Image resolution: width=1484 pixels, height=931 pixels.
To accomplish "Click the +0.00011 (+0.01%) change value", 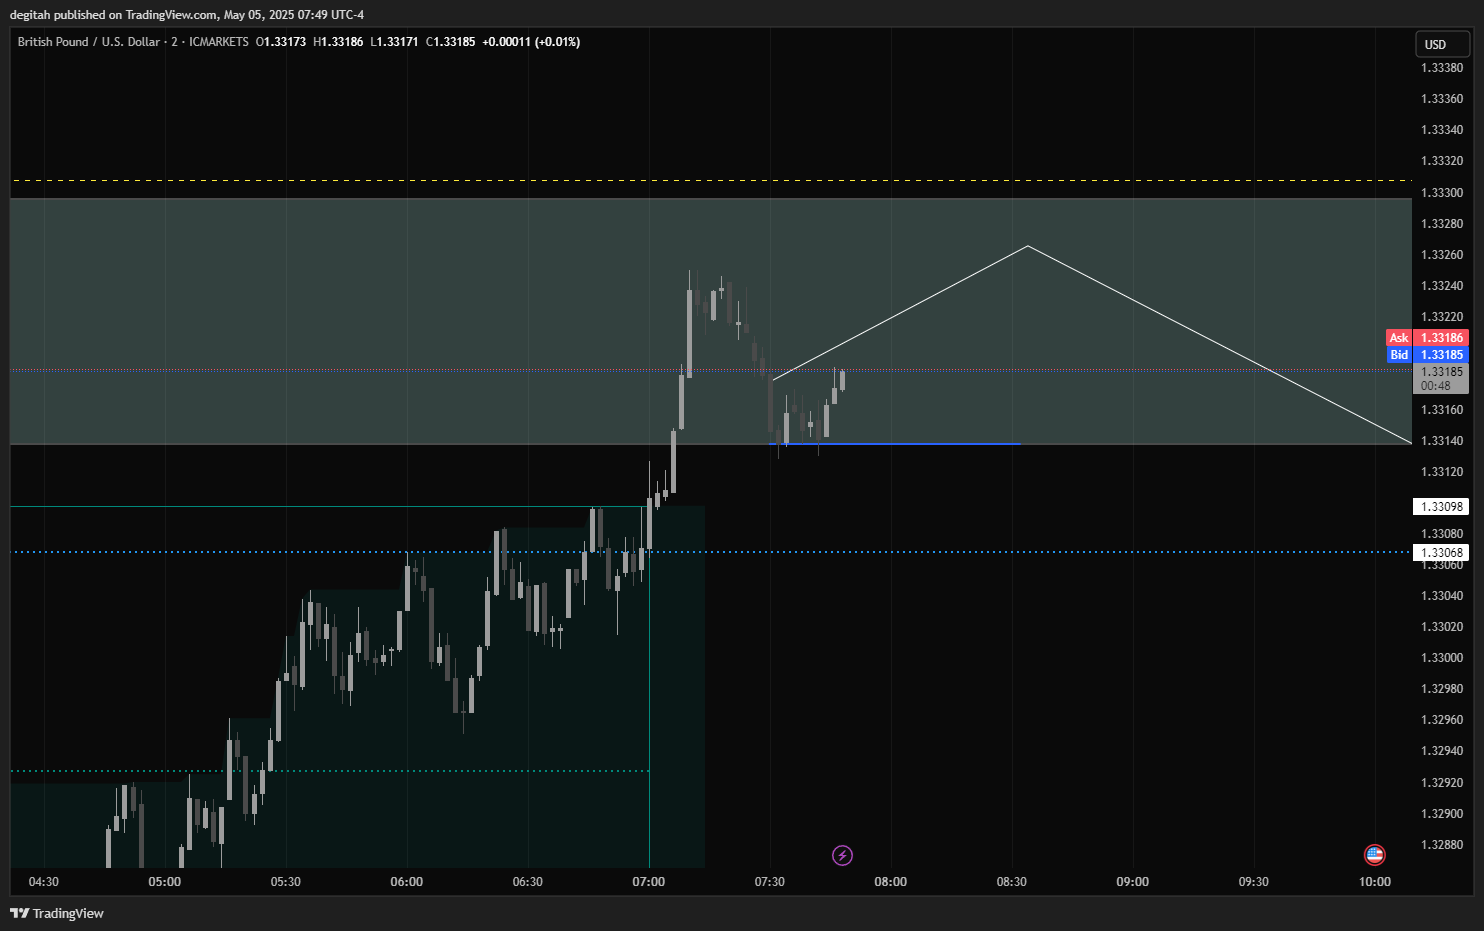I will (x=531, y=42).
